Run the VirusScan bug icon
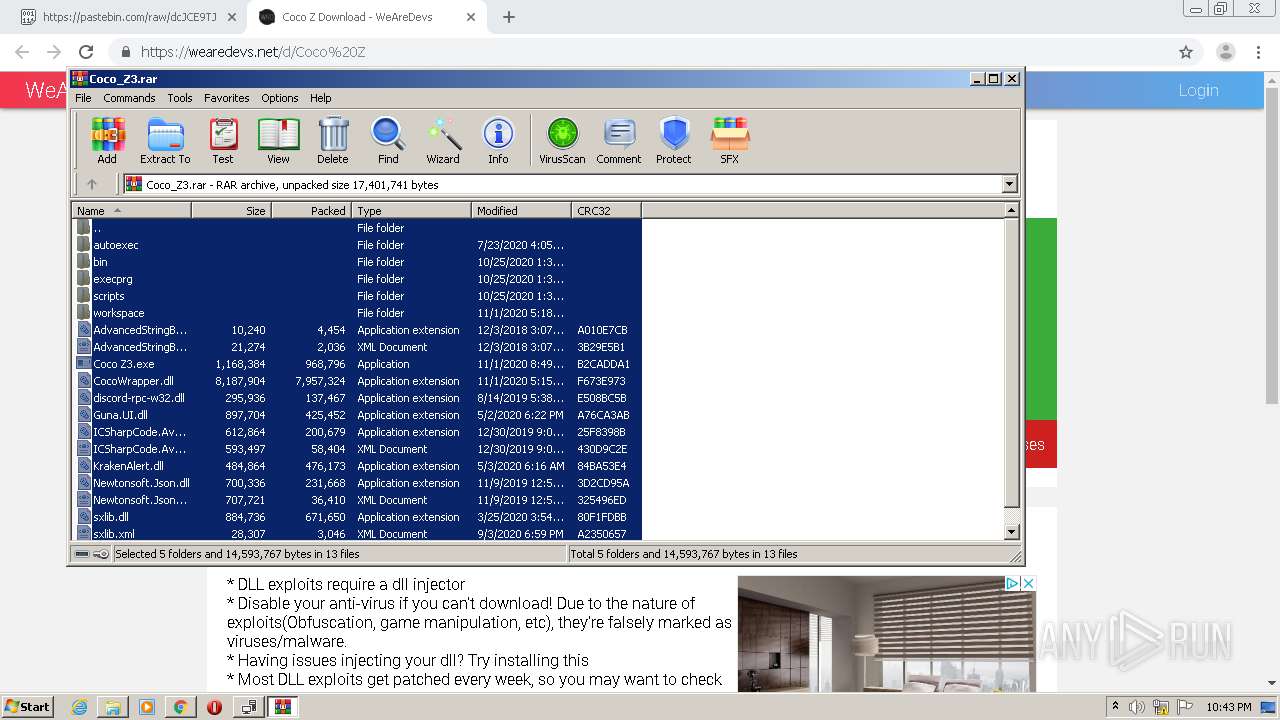This screenshot has width=1280, height=720. coord(562,141)
